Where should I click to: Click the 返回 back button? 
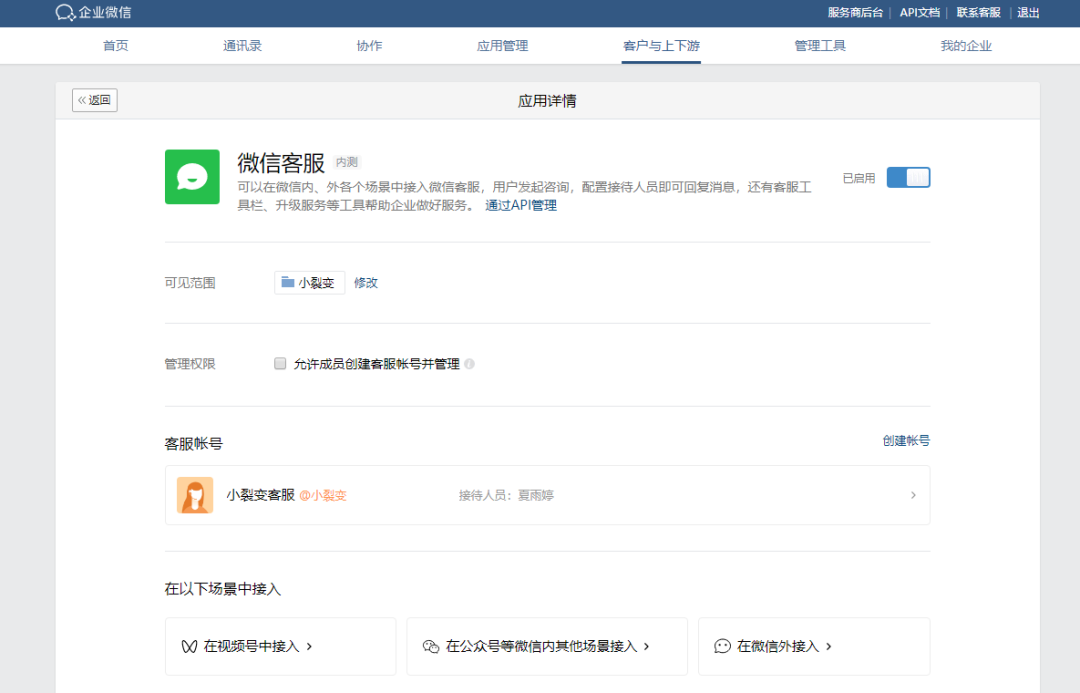pos(94,100)
